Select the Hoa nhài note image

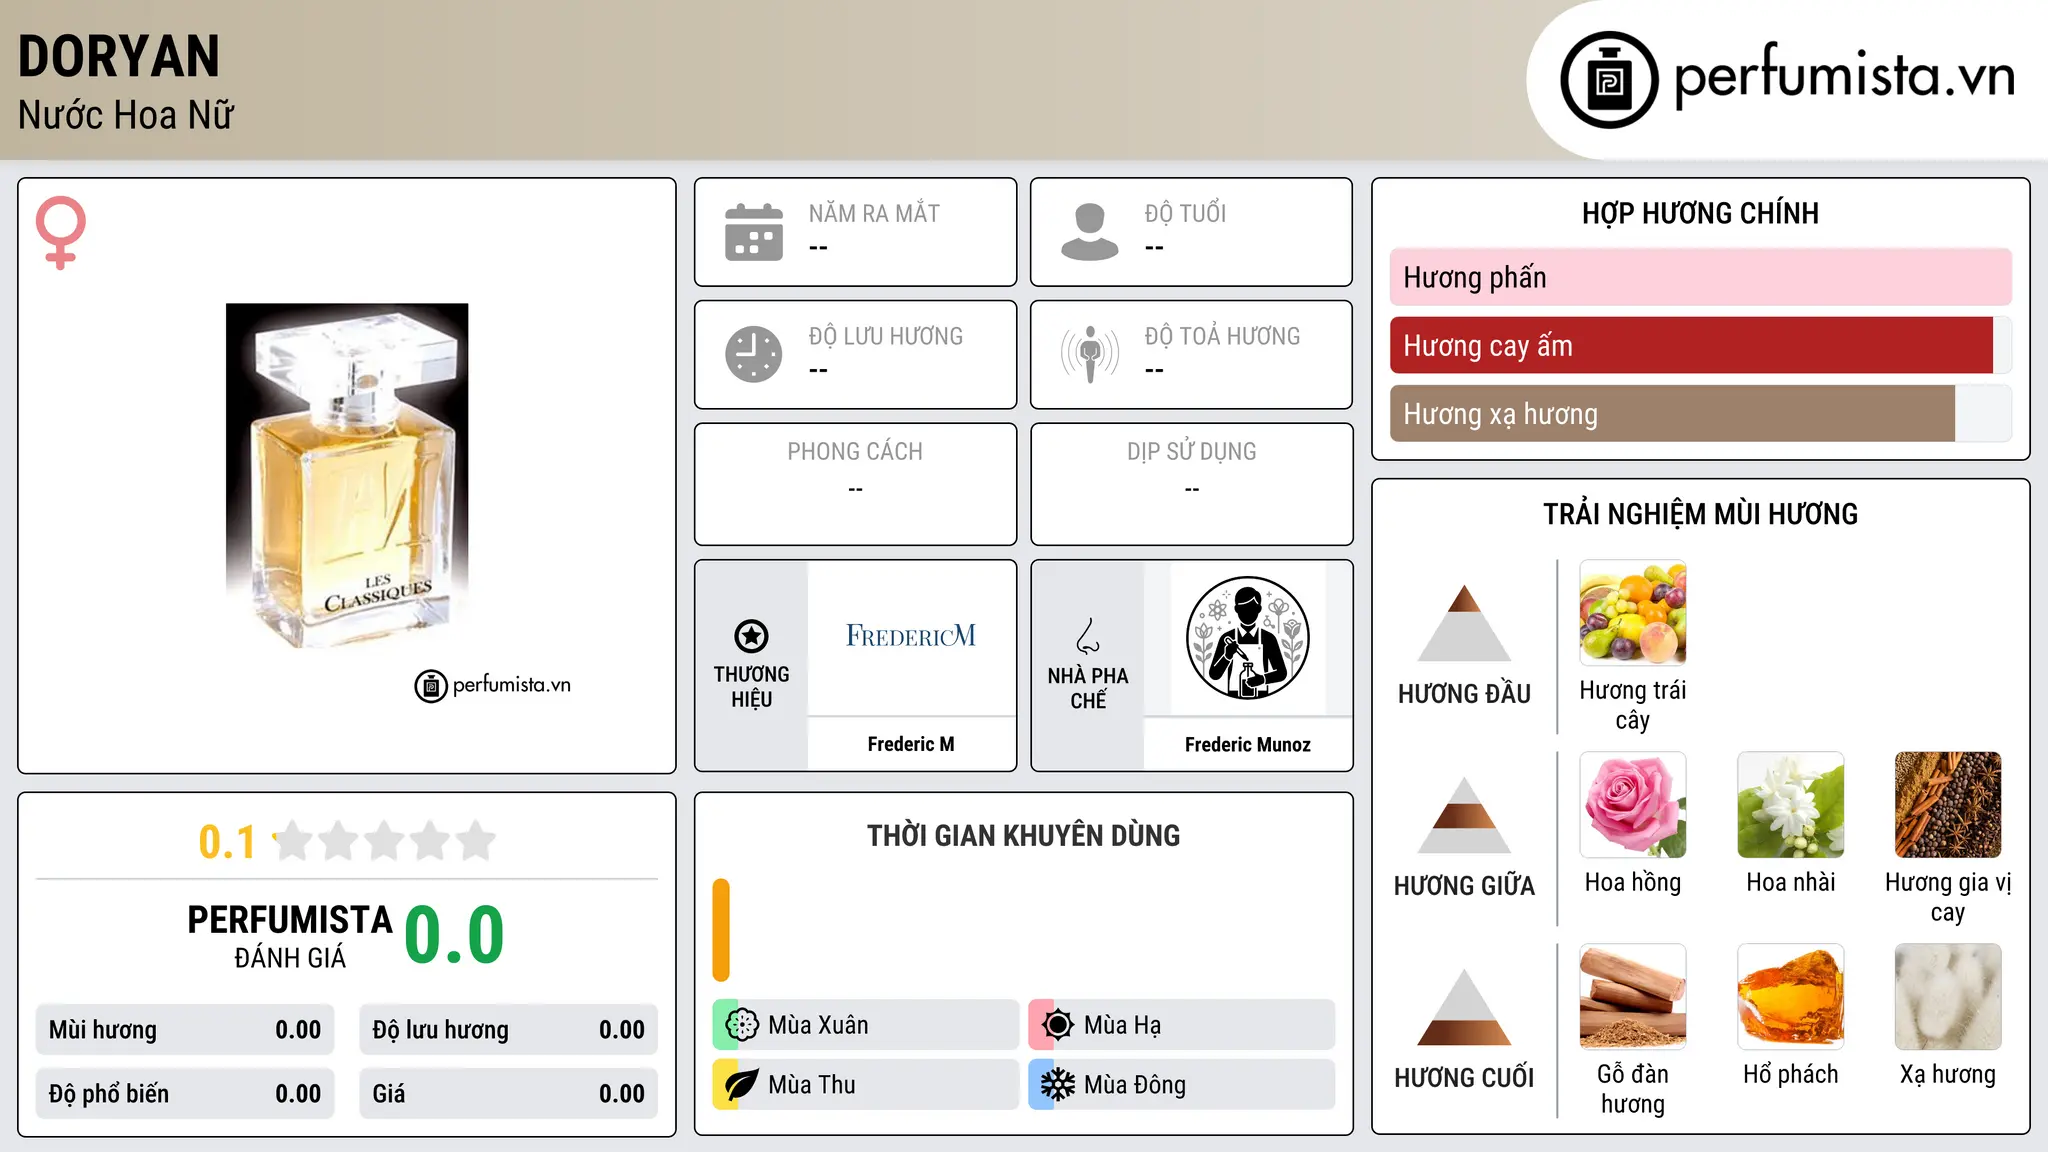click(x=1791, y=804)
